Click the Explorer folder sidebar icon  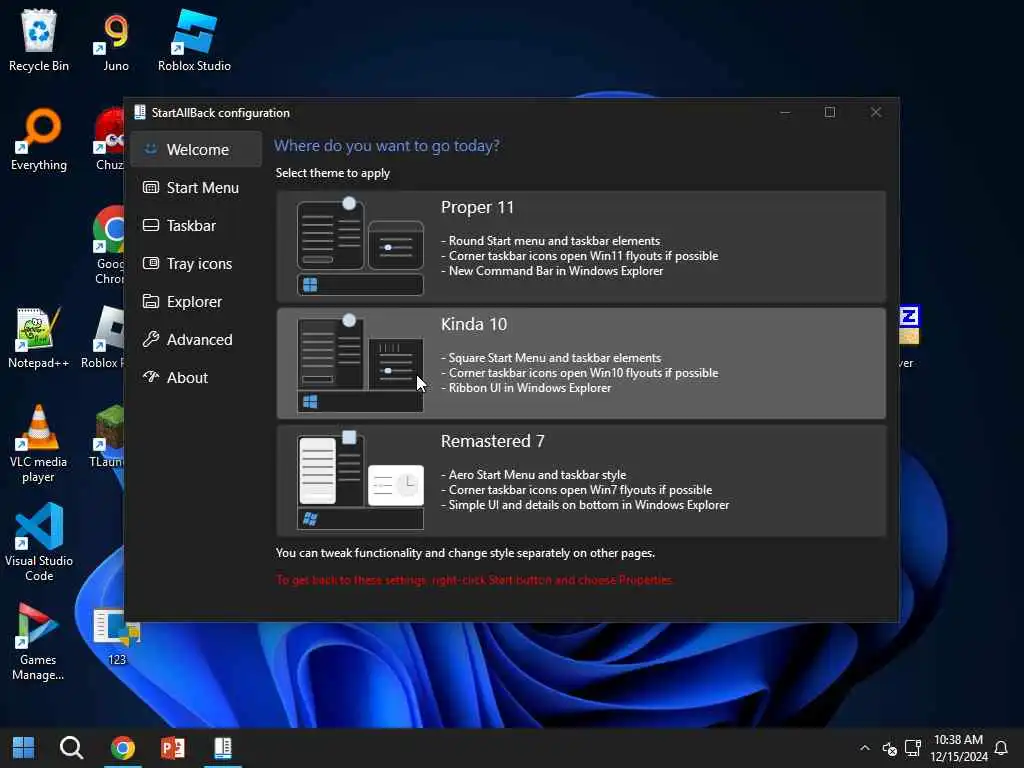(x=151, y=301)
